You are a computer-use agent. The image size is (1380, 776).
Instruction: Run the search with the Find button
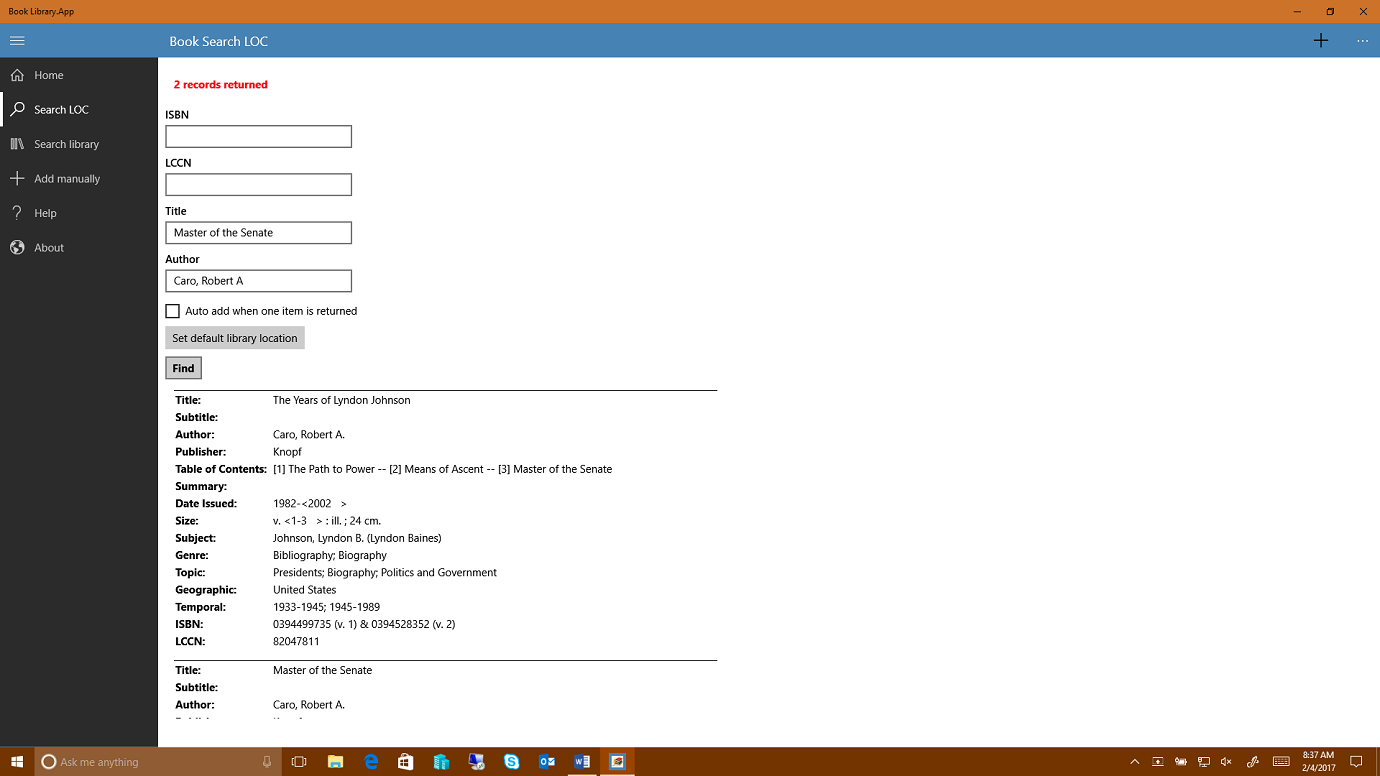[183, 368]
